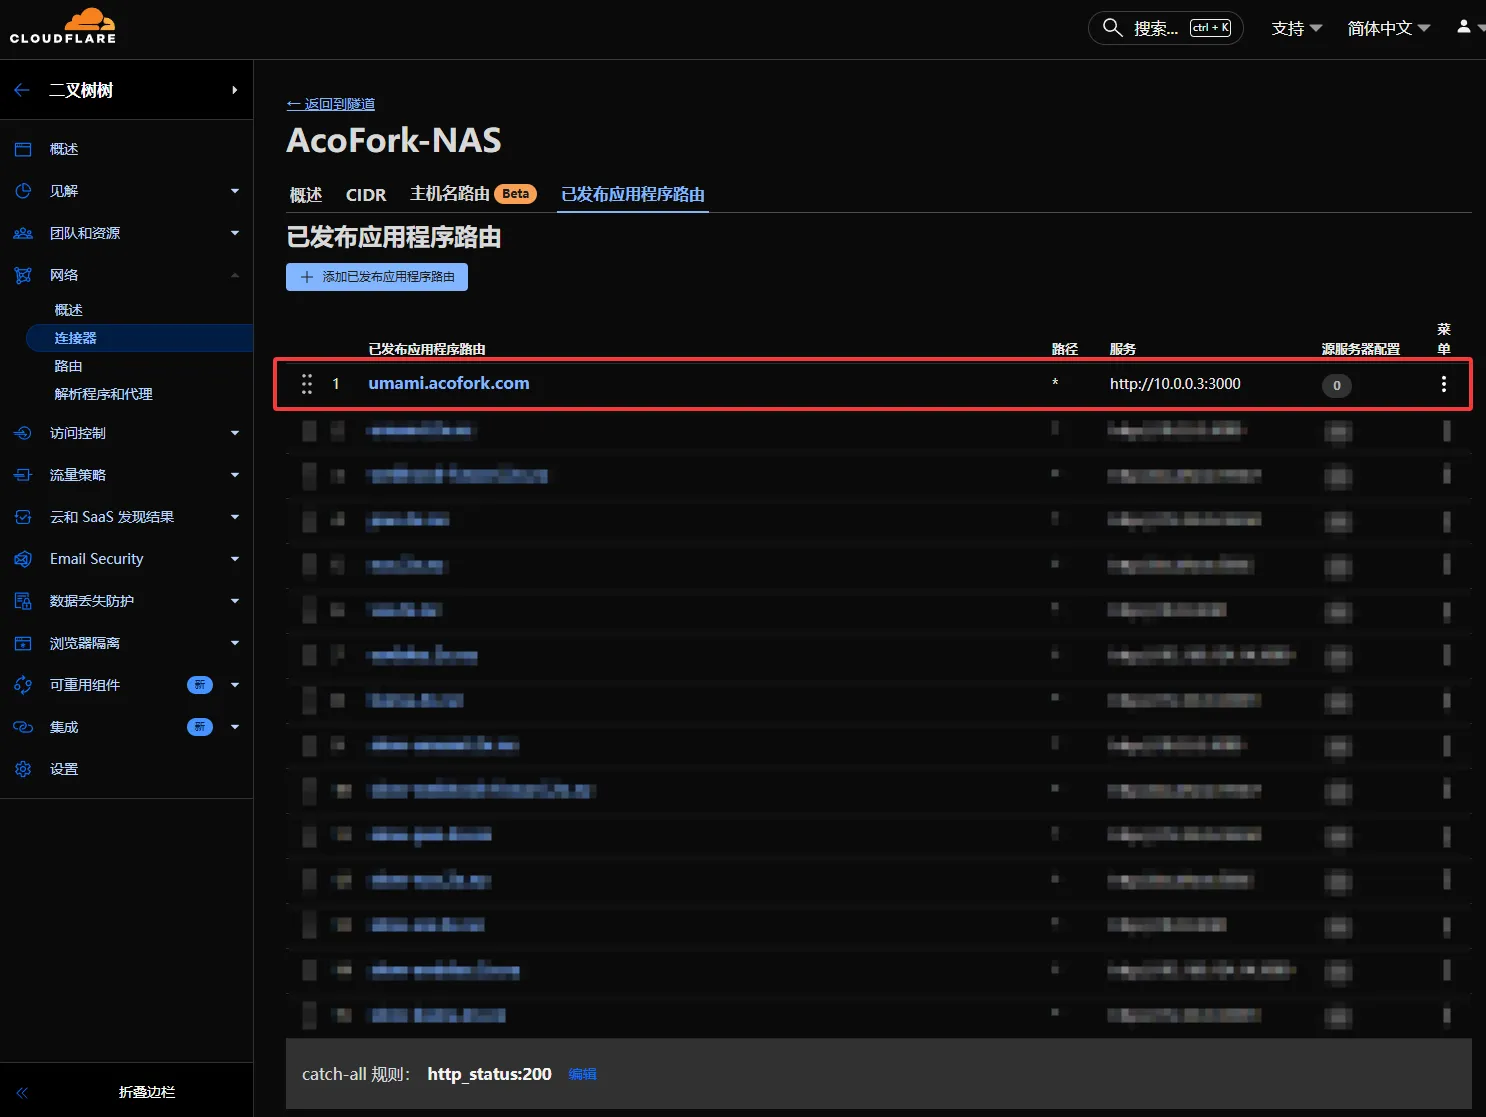1486x1117 pixels.
Task: Click the Cloudflare logo
Action: coord(63,27)
